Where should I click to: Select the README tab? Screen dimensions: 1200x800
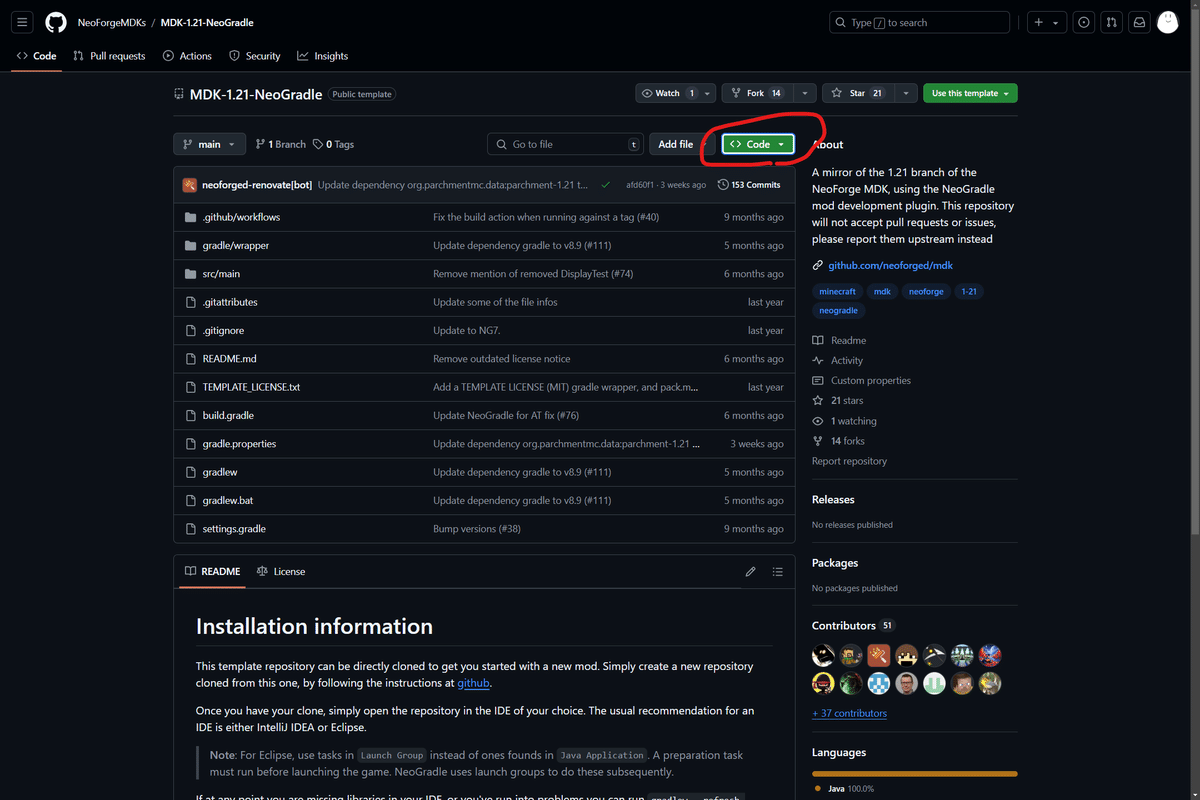212,571
